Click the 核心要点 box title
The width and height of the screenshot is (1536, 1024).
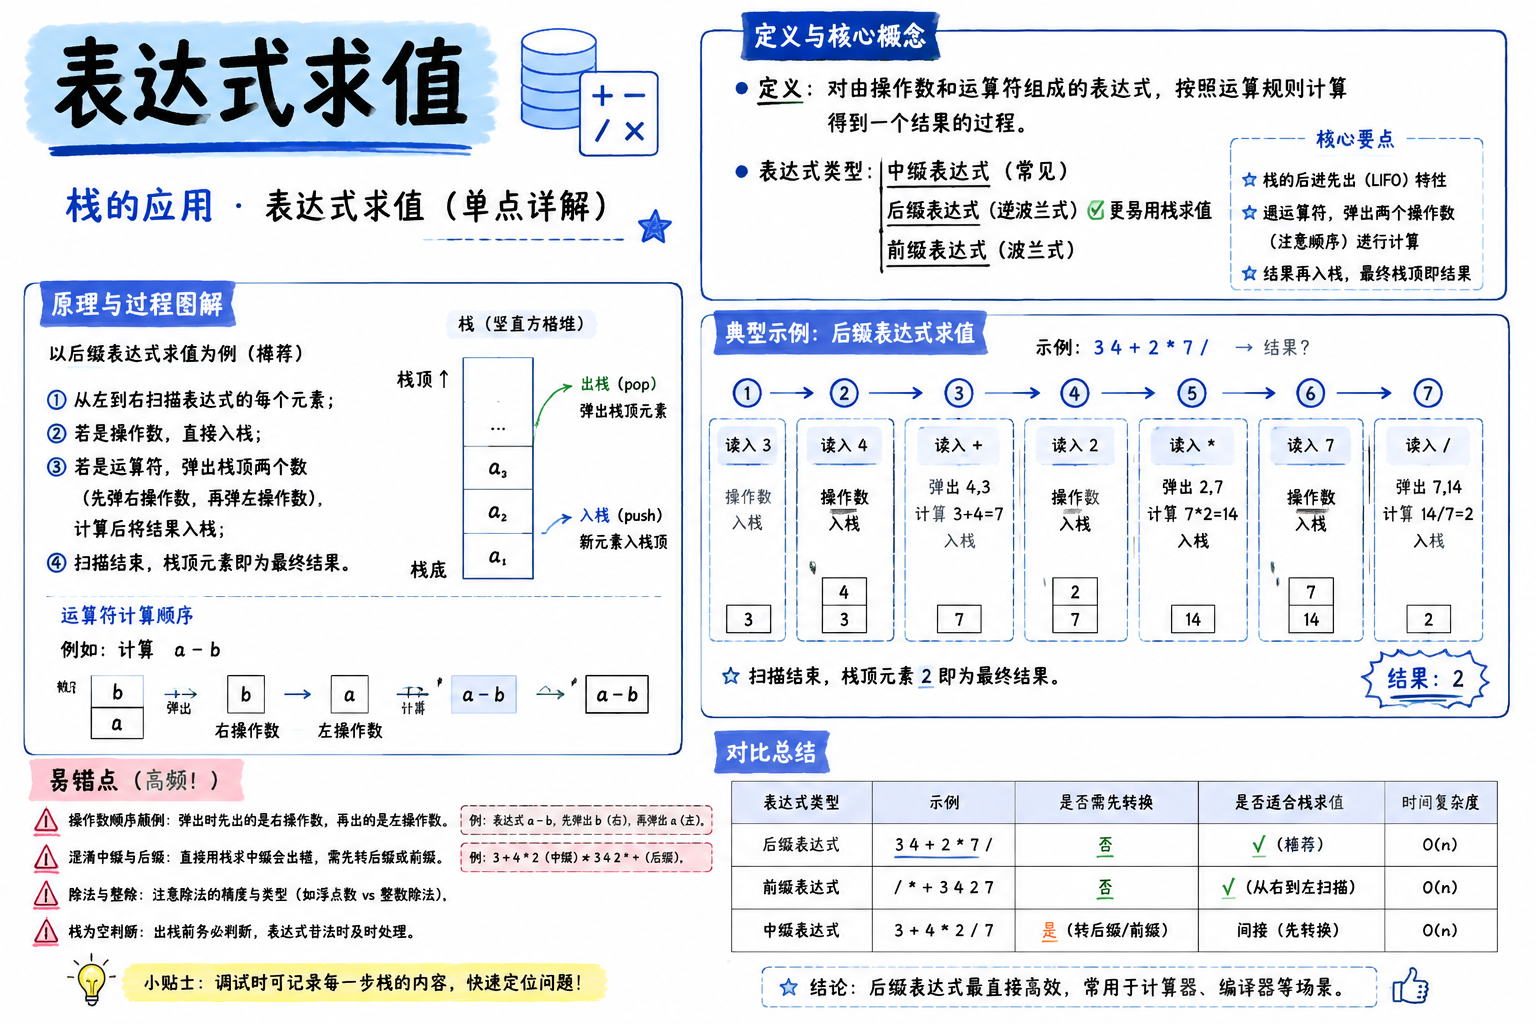click(x=1355, y=139)
